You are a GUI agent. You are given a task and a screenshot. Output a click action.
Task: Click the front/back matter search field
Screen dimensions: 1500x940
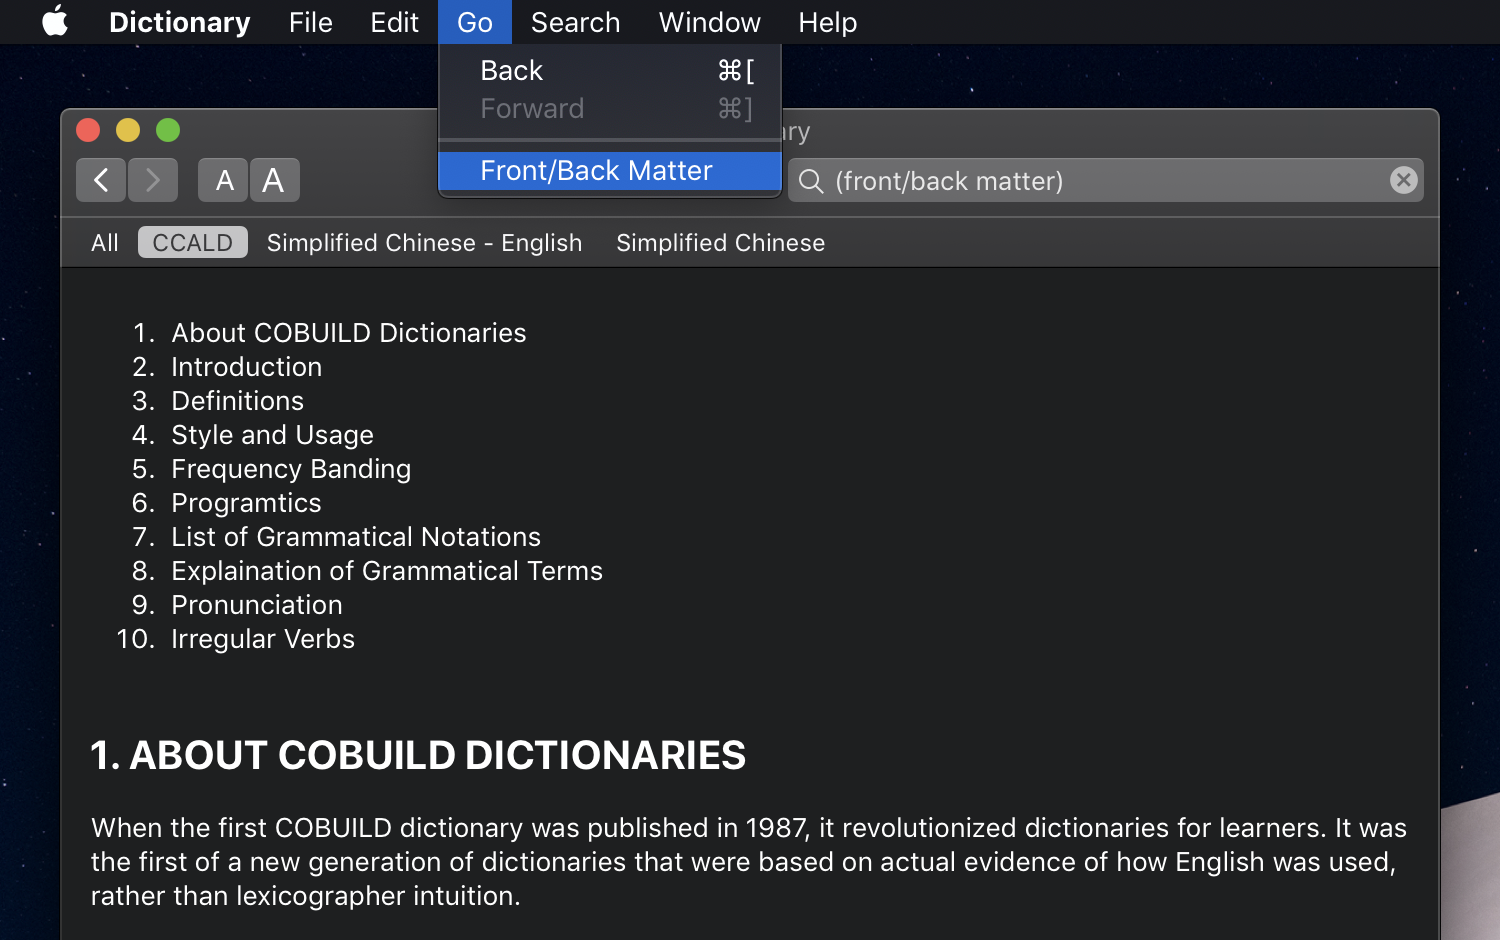click(x=1100, y=181)
